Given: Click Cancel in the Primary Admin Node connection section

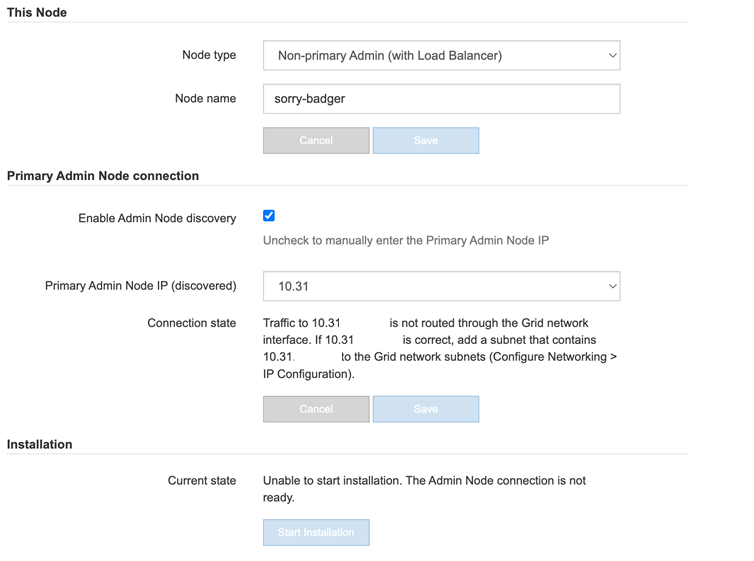Looking at the screenshot, I should pyautogui.click(x=316, y=409).
